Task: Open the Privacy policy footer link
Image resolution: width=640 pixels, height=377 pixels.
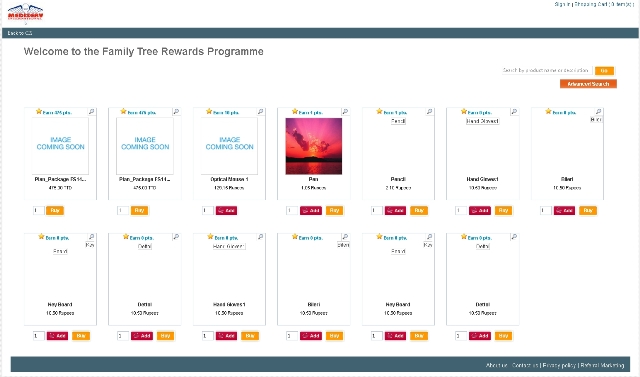Action: point(559,365)
